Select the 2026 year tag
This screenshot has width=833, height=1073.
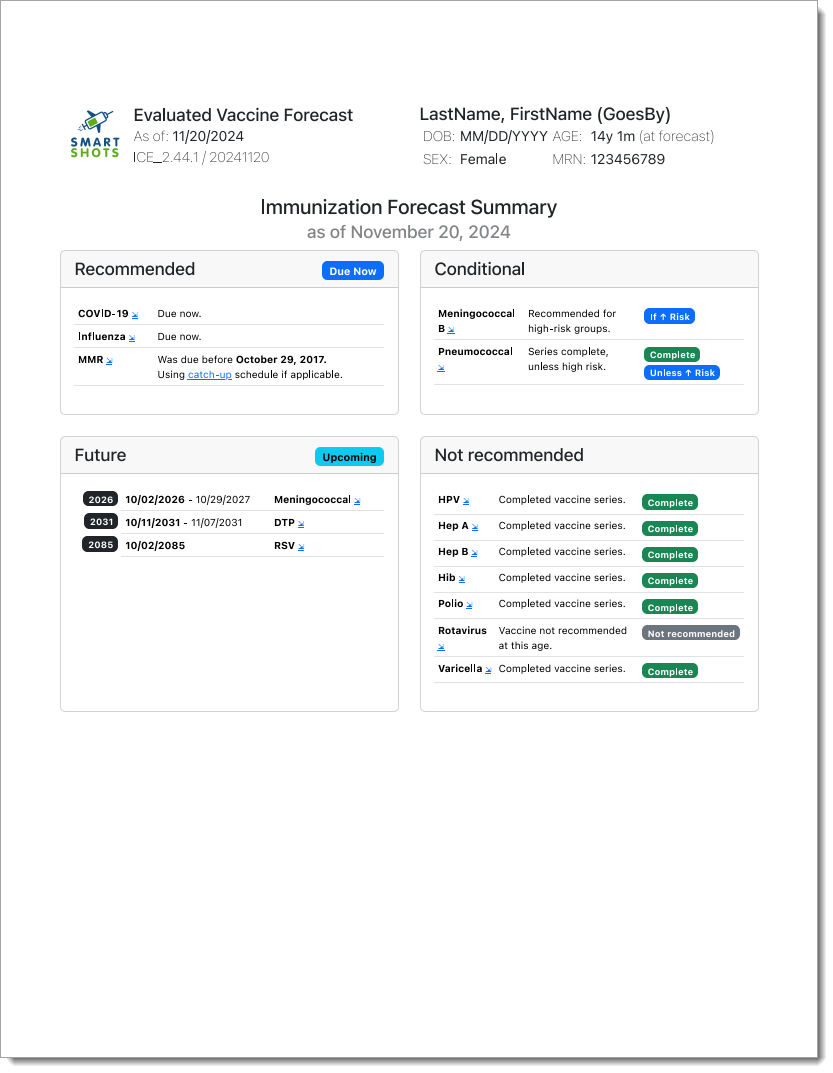(101, 499)
